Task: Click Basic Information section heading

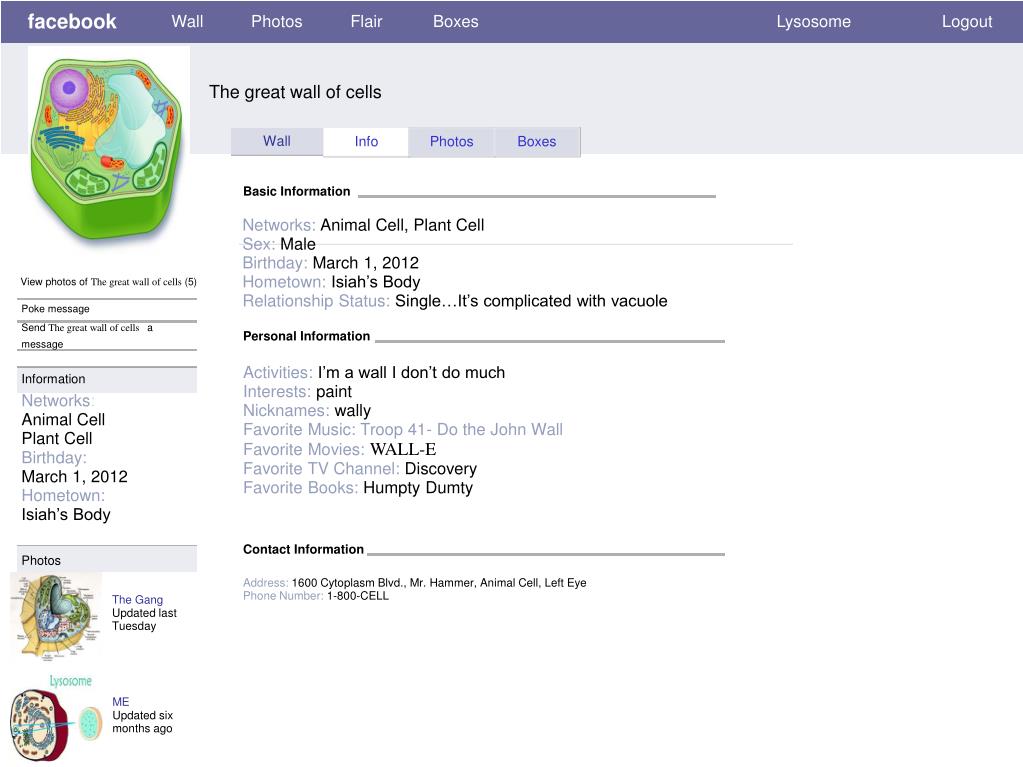Action: tap(296, 191)
